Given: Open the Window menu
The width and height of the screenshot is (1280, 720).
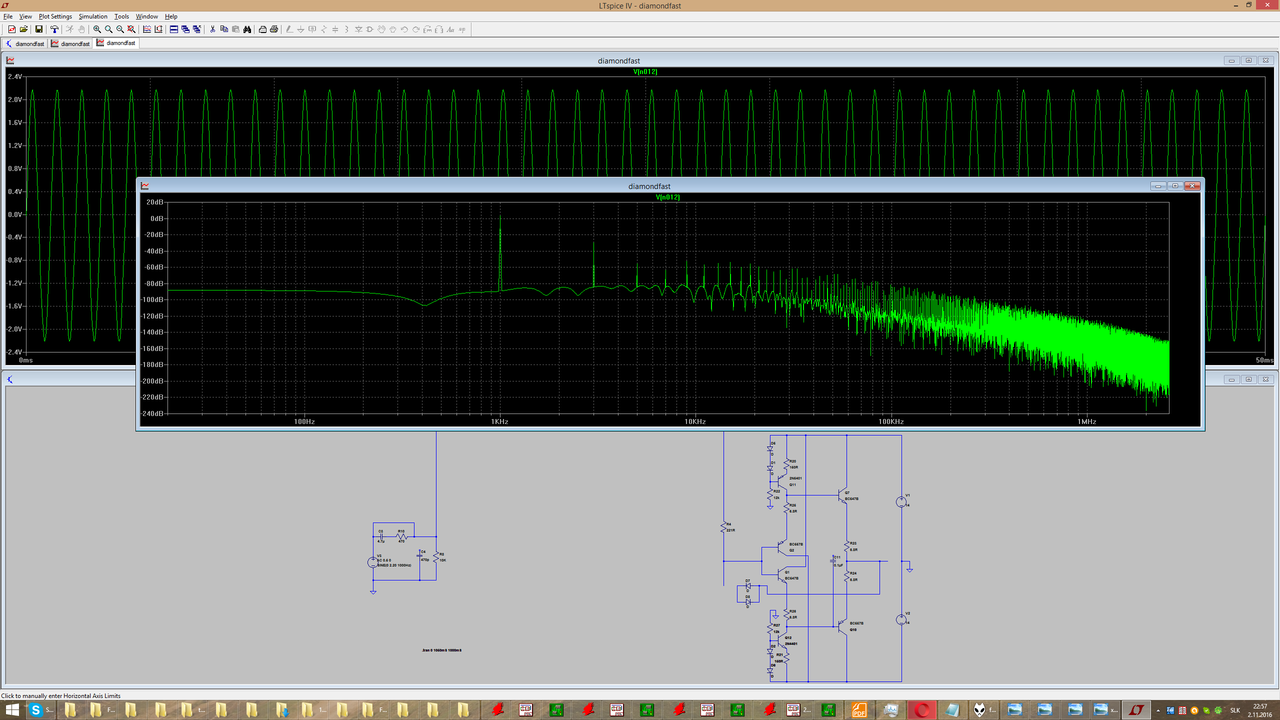Looking at the screenshot, I should pos(147,17).
